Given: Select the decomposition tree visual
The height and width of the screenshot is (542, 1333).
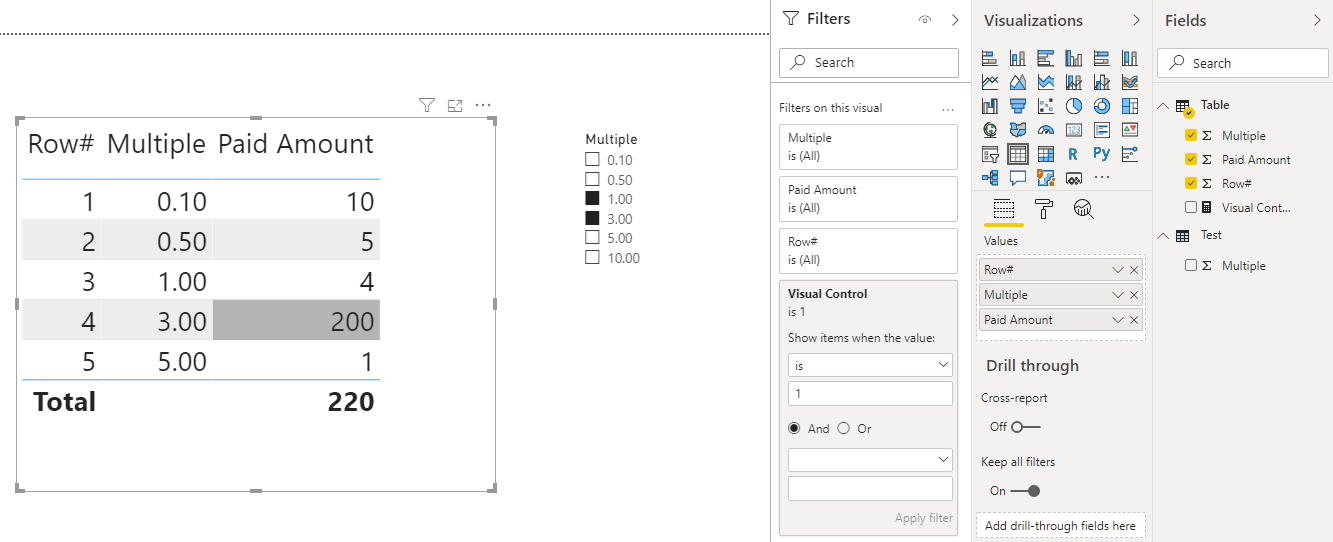Looking at the screenshot, I should (x=990, y=178).
